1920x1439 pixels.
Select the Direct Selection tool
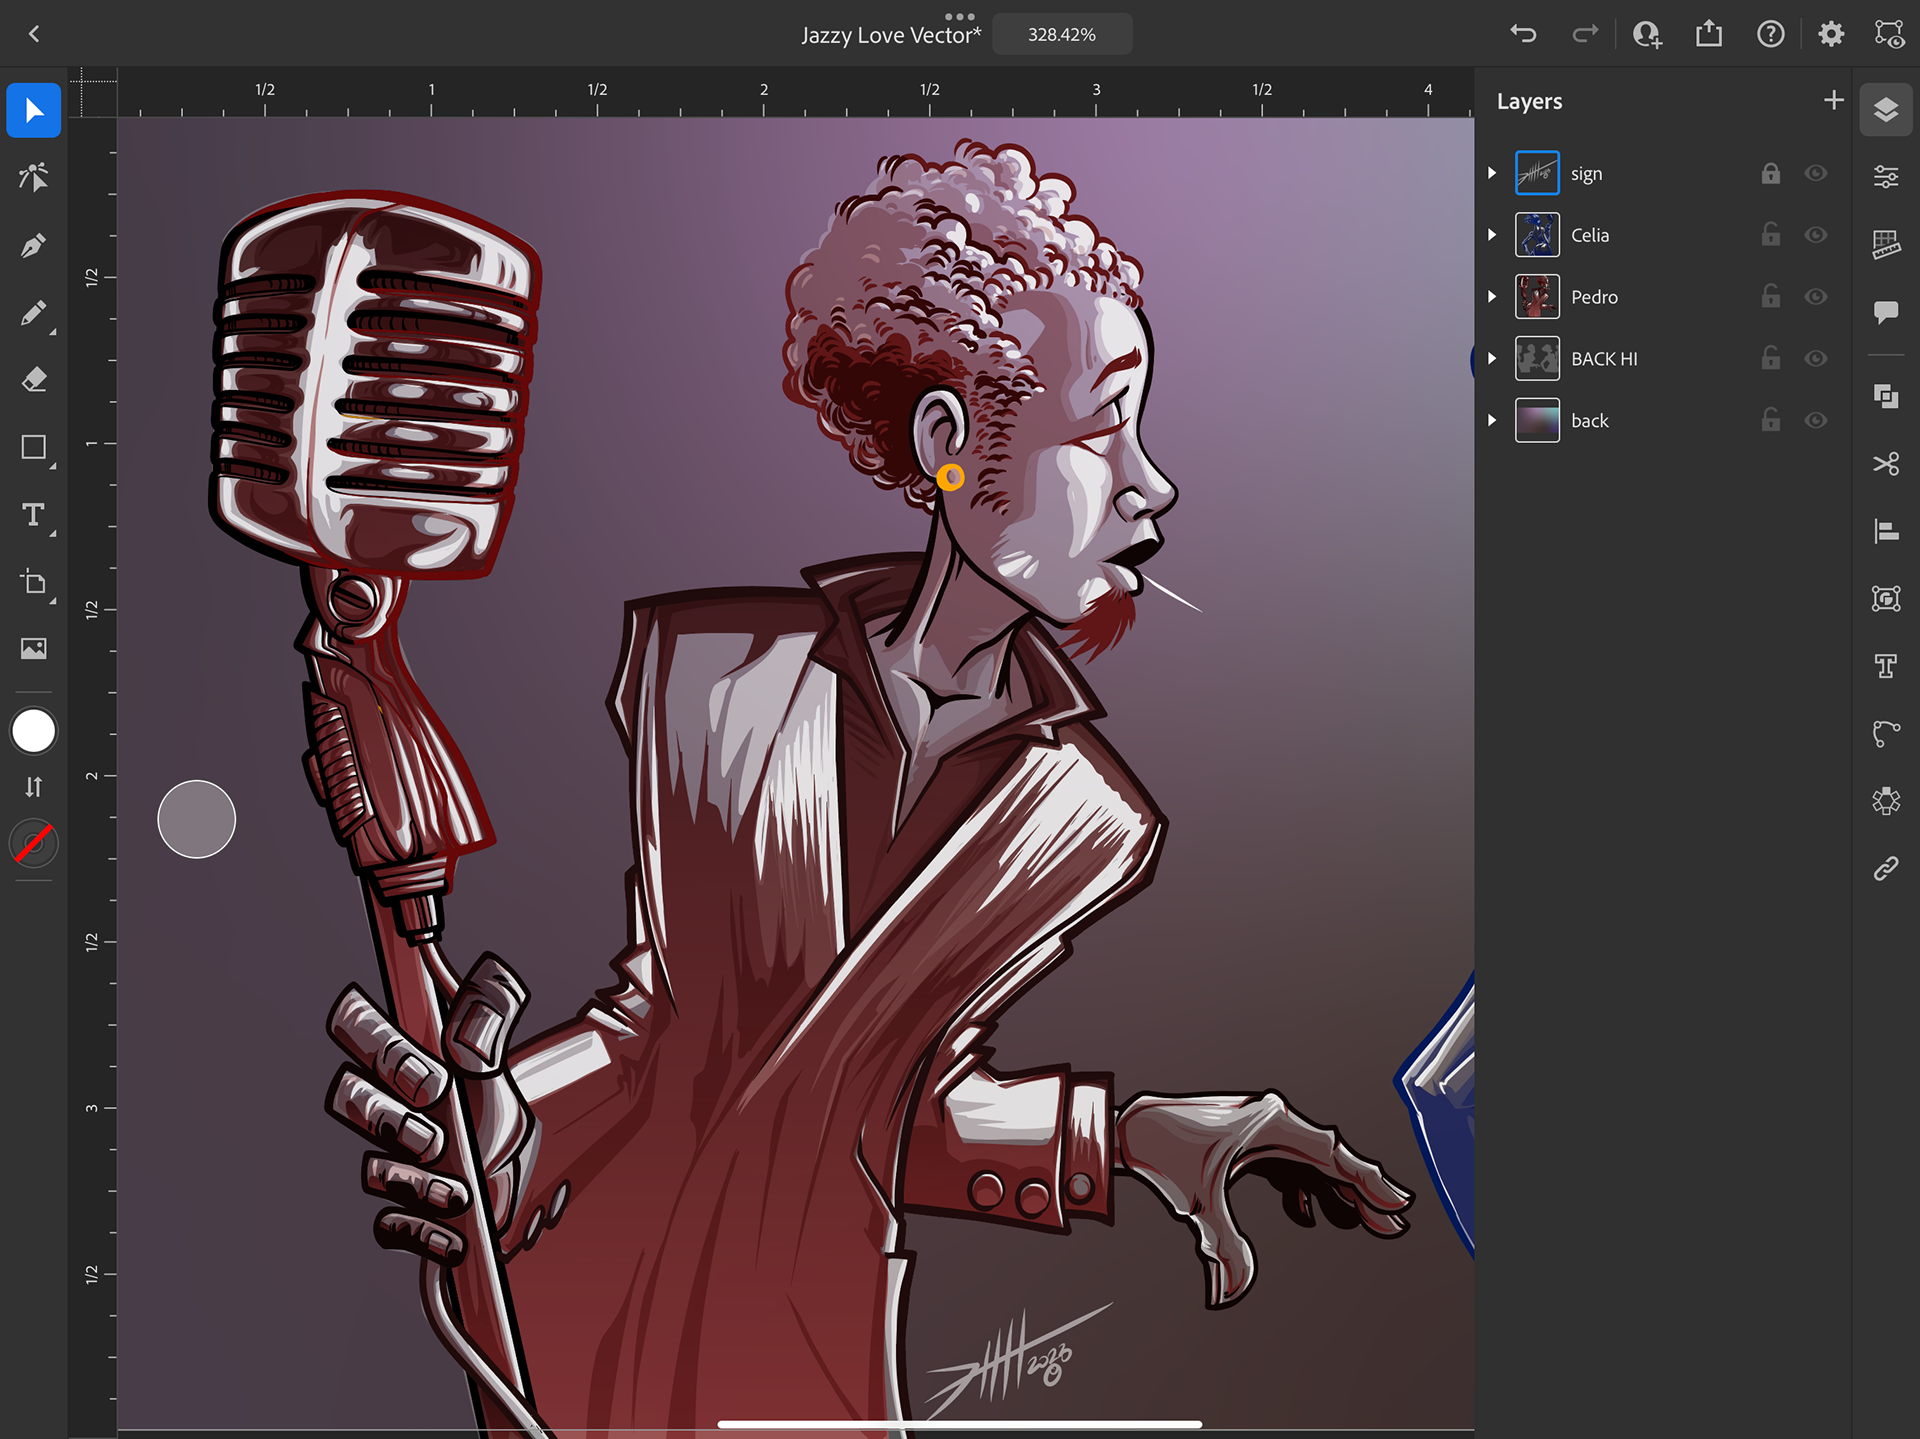coord(34,177)
